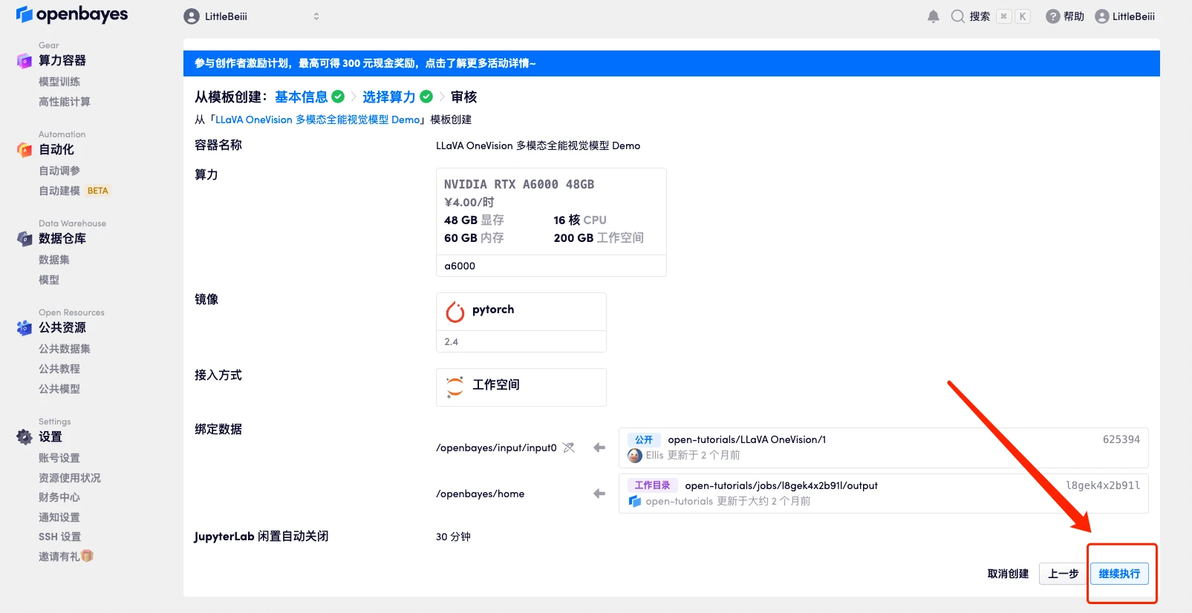Click the green check next to 选择算力
The height and width of the screenshot is (613, 1192).
point(426,97)
